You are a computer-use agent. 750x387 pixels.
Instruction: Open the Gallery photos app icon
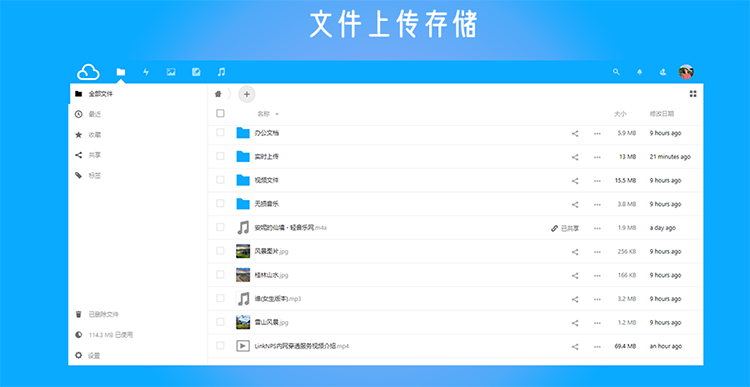pos(171,72)
